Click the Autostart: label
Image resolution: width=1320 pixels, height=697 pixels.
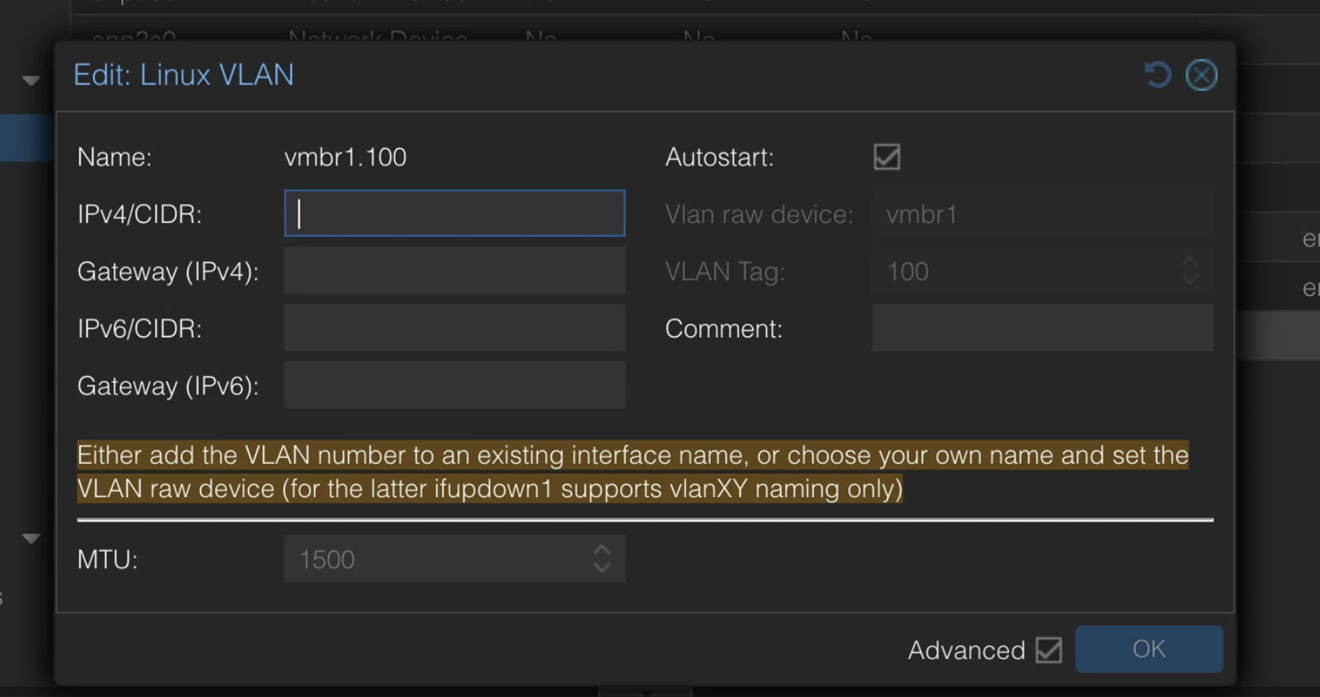pyautogui.click(x=719, y=157)
